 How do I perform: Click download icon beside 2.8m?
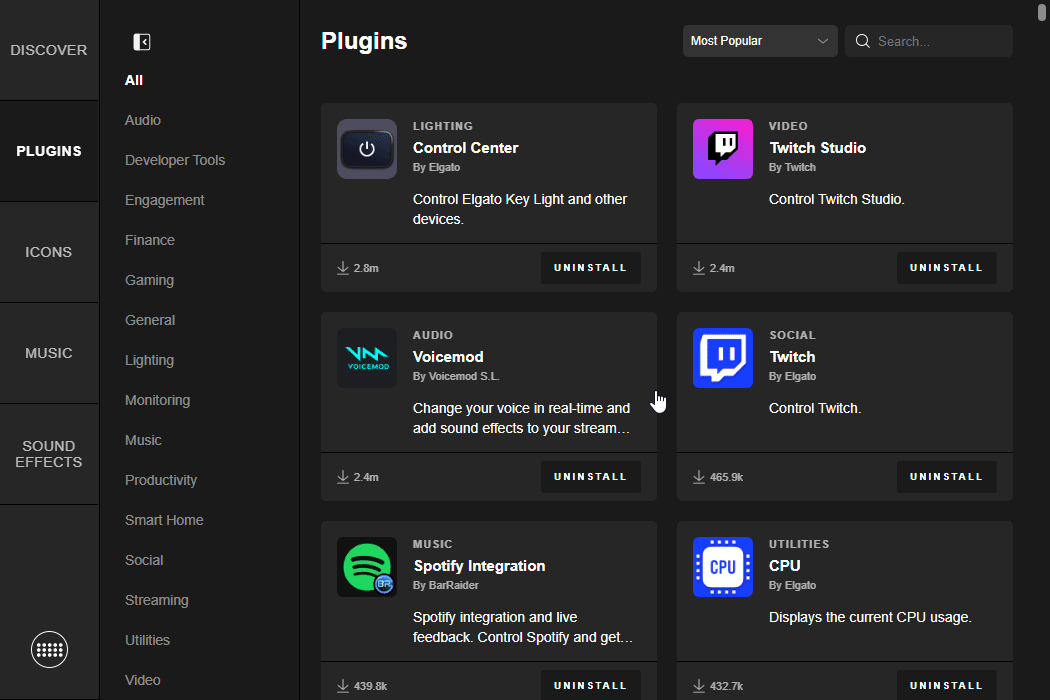click(x=343, y=268)
